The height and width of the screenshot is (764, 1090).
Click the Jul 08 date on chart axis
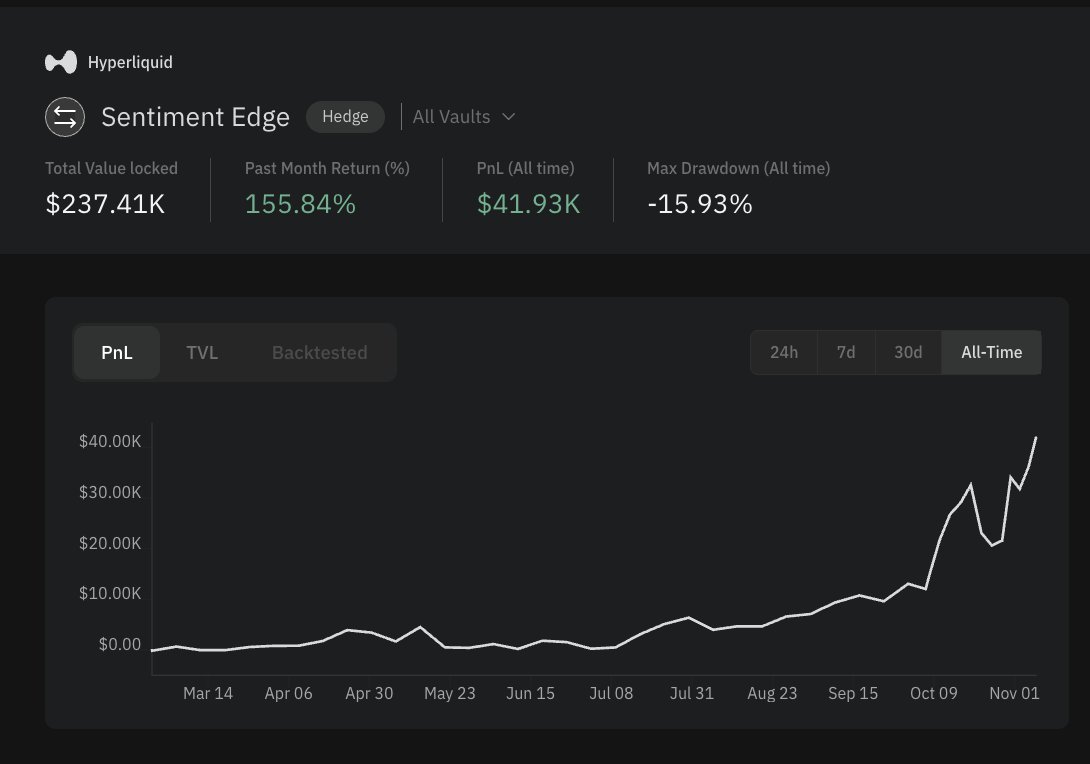pyautogui.click(x=611, y=693)
